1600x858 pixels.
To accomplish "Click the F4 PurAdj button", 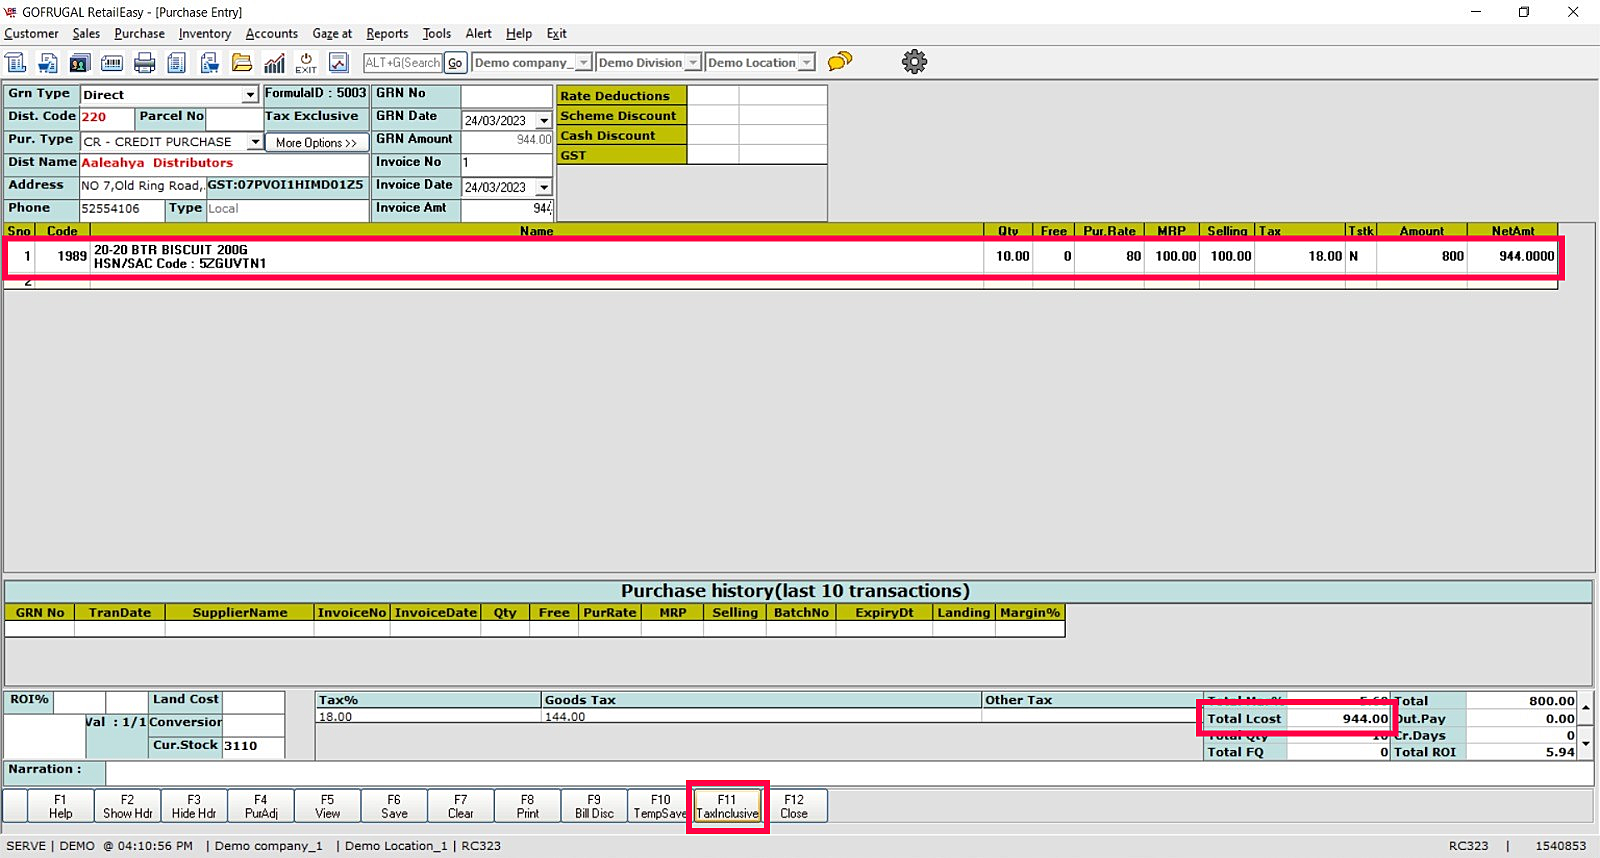I will point(261,806).
